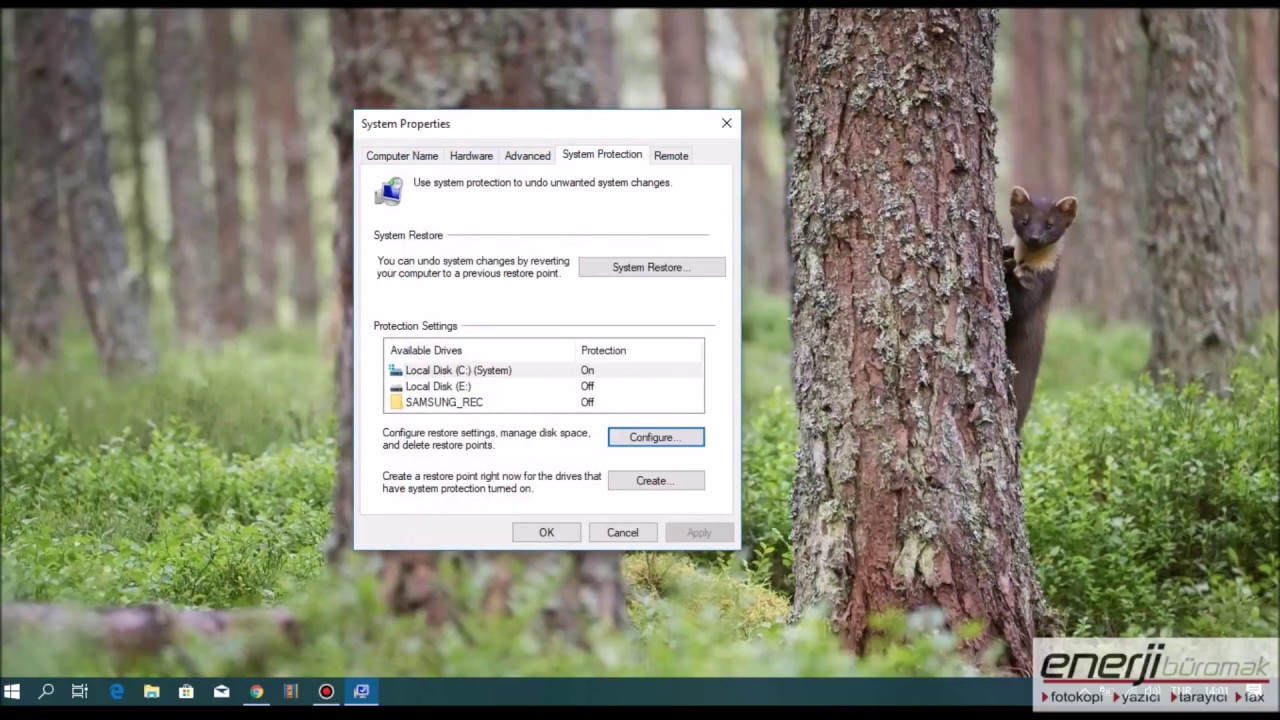Select the "Local Disk (C:) (System)" row
Image resolution: width=1280 pixels, height=720 pixels.
pyautogui.click(x=544, y=370)
